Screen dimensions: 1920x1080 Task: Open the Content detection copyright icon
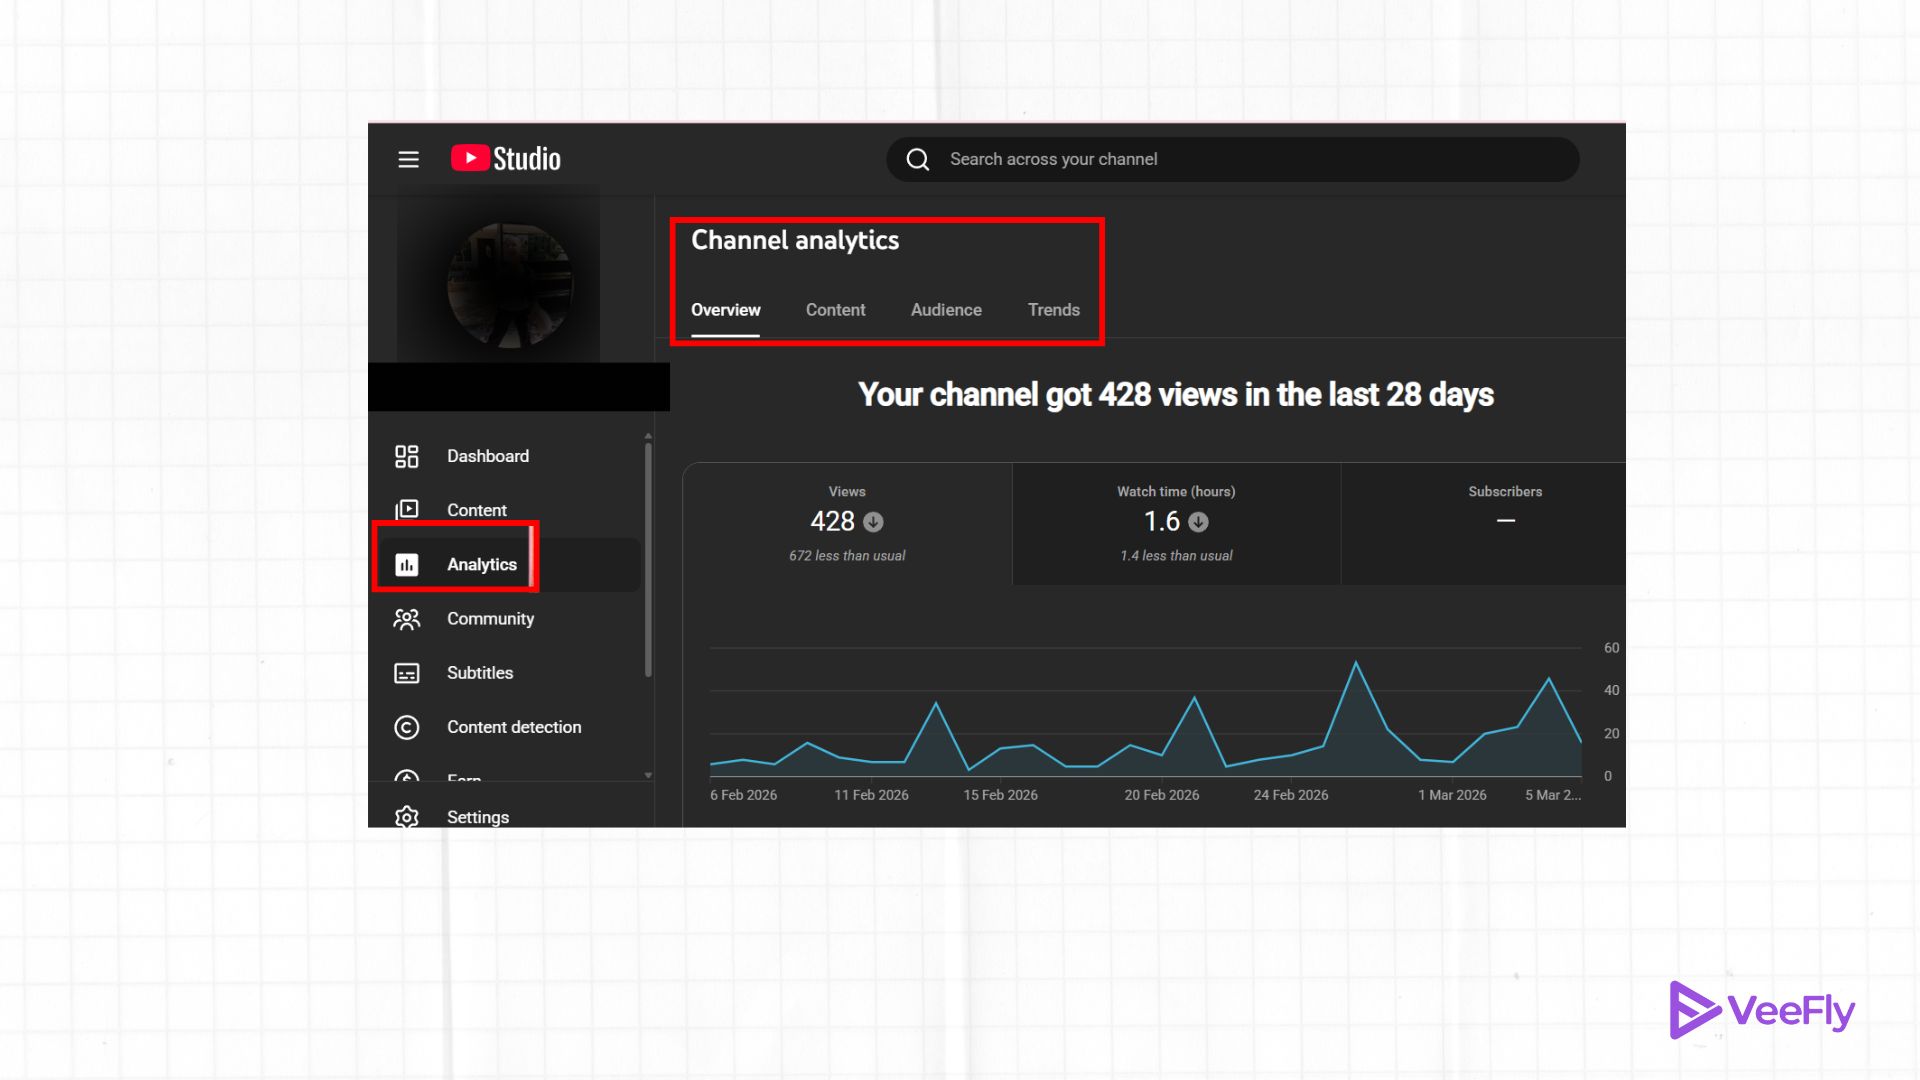point(406,727)
